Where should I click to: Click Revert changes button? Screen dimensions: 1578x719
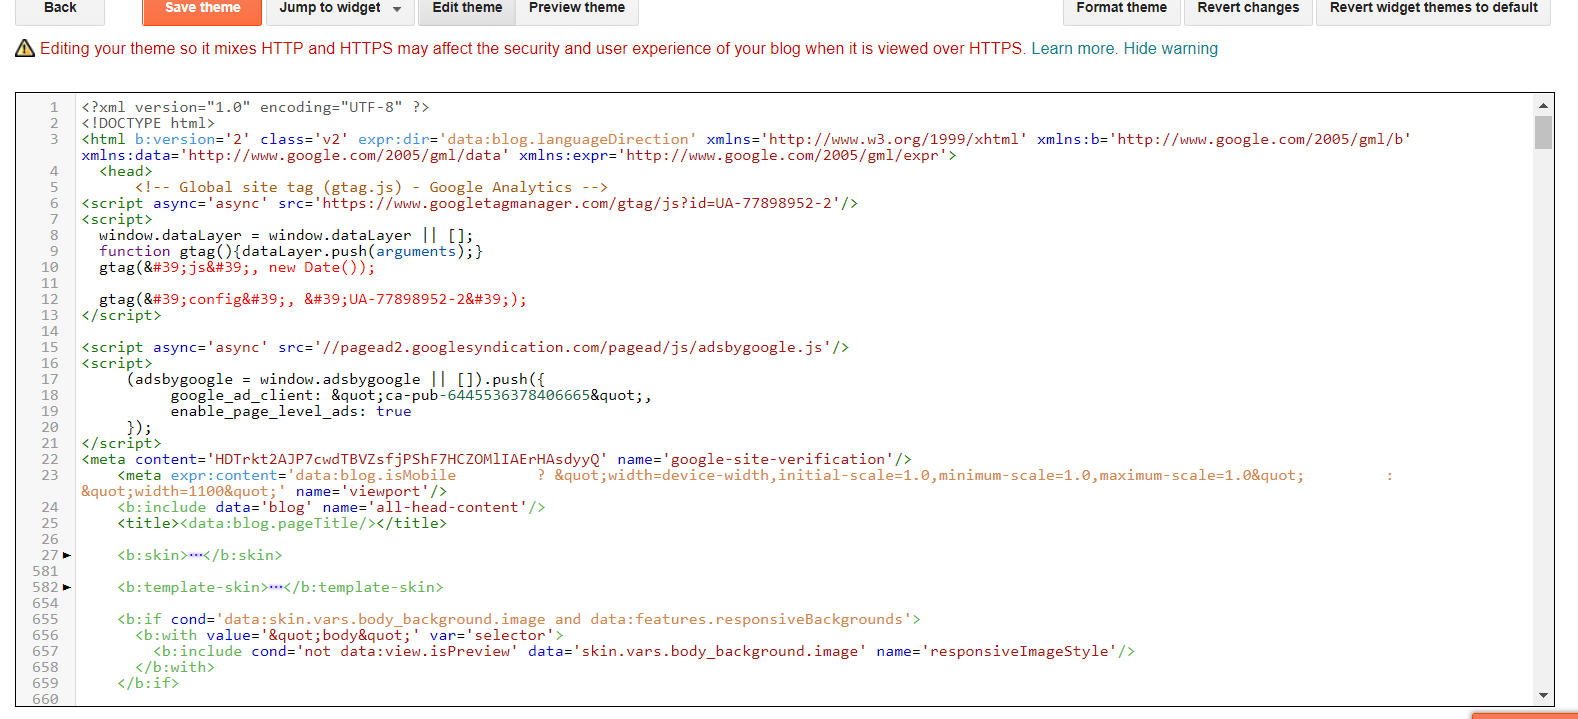point(1248,8)
